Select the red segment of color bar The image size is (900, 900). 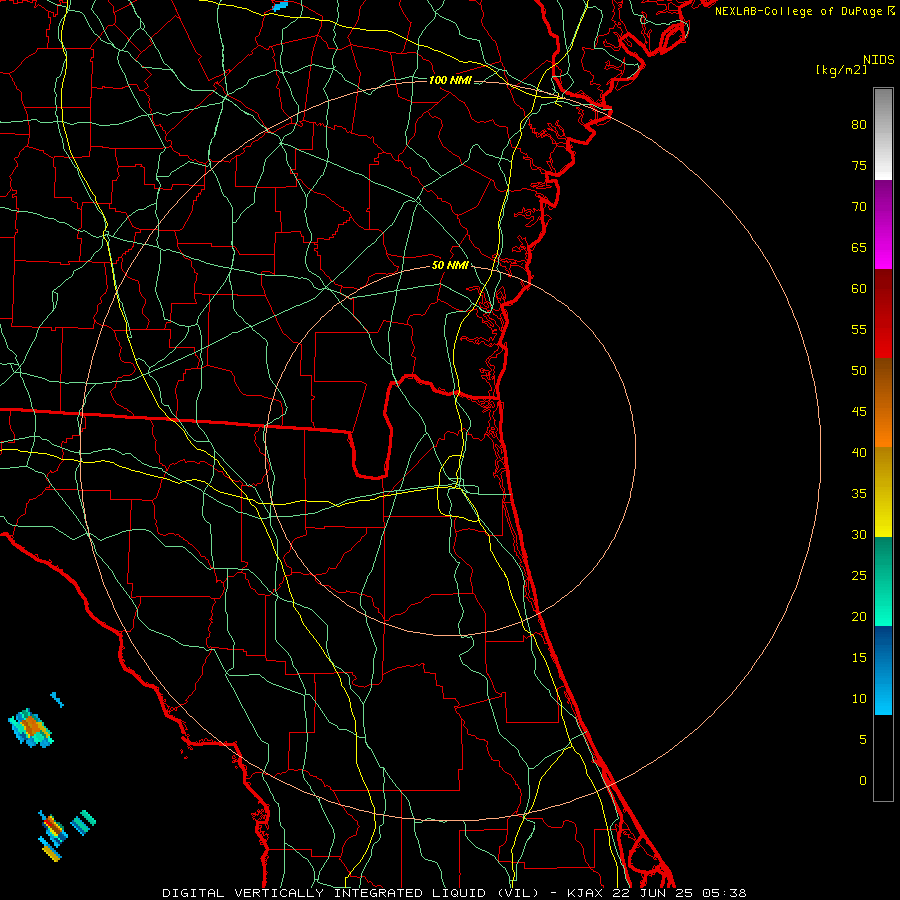tap(883, 314)
